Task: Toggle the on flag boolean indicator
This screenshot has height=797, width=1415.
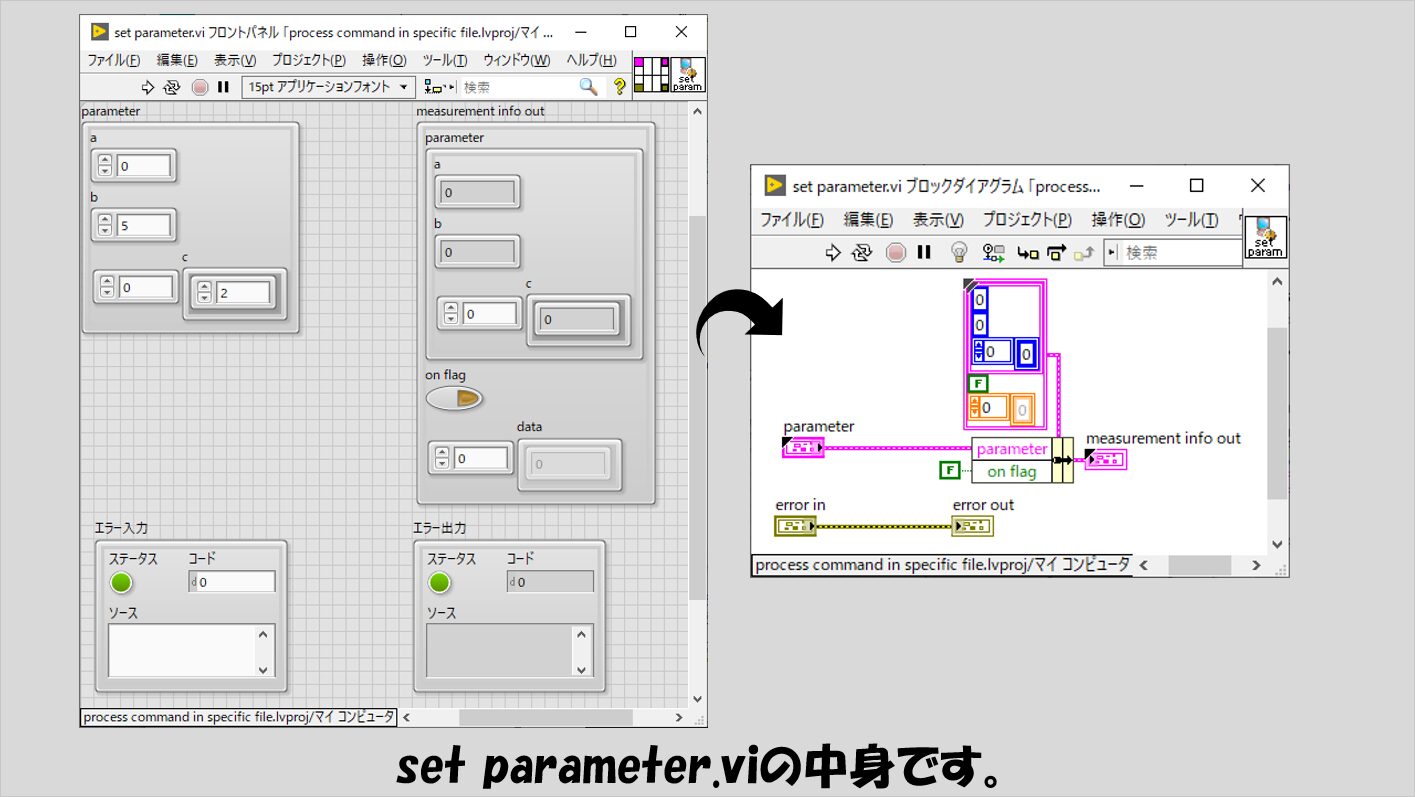Action: click(x=454, y=399)
